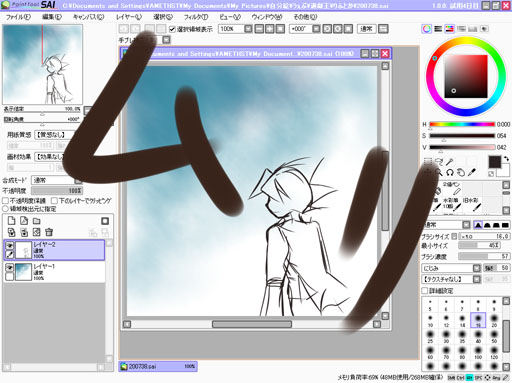Open the キャンバス(C) menu
Viewport: 512px width, 383px height.
(89, 17)
